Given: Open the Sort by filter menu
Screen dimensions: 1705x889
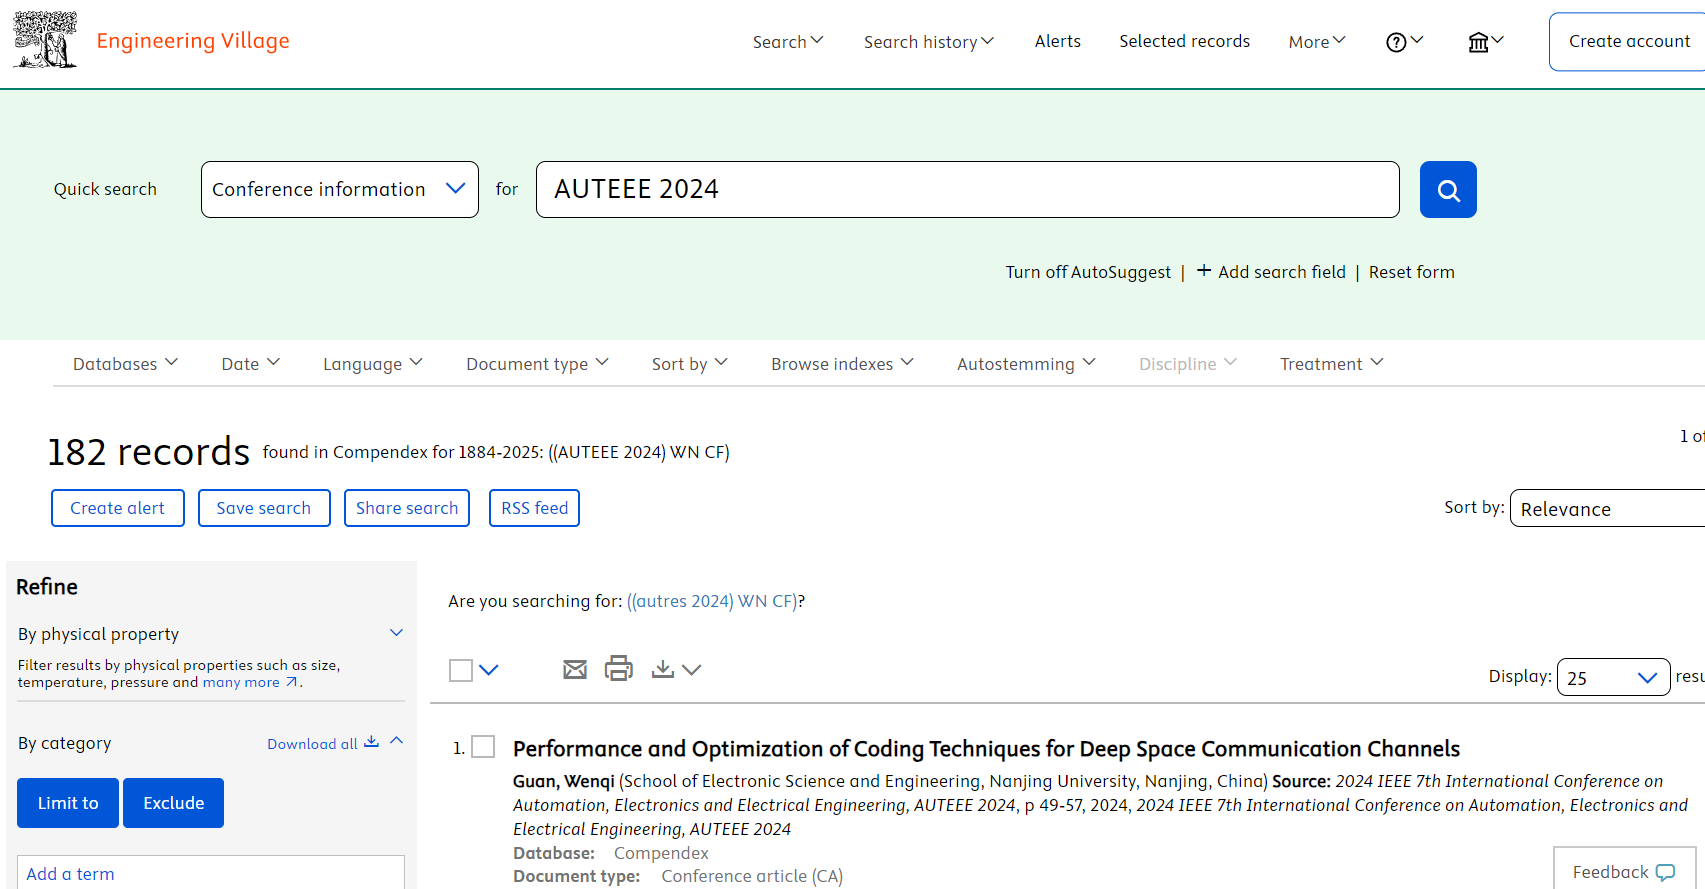Looking at the screenshot, I should pyautogui.click(x=689, y=364).
